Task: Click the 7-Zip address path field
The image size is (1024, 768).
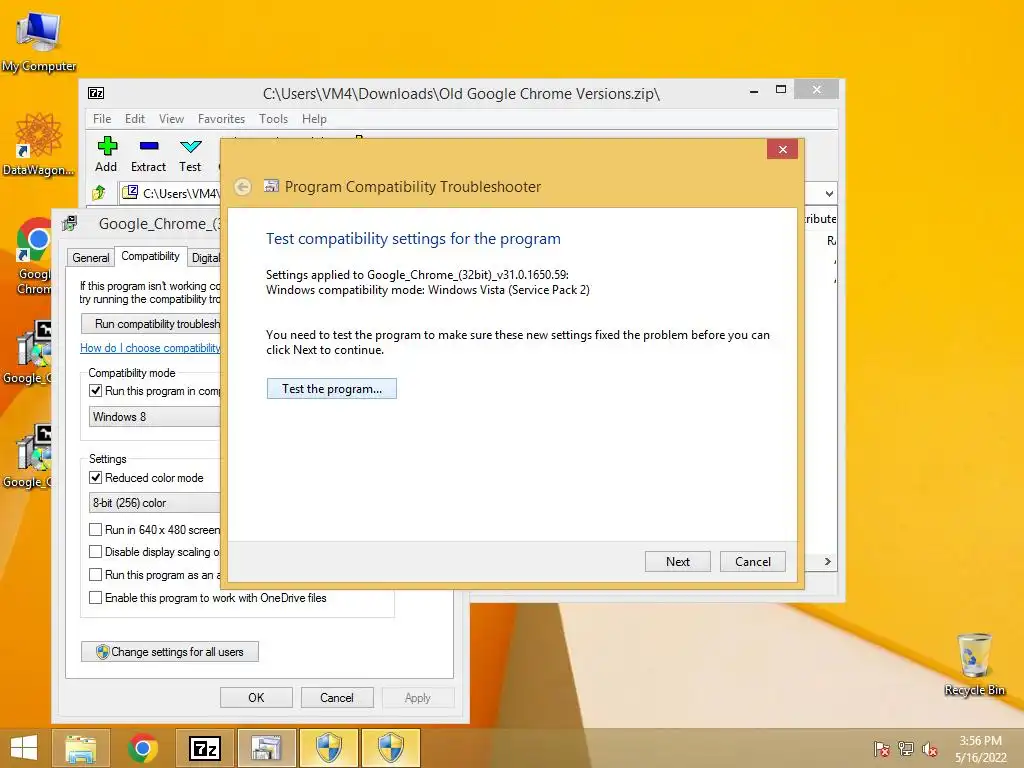Action: click(171, 193)
